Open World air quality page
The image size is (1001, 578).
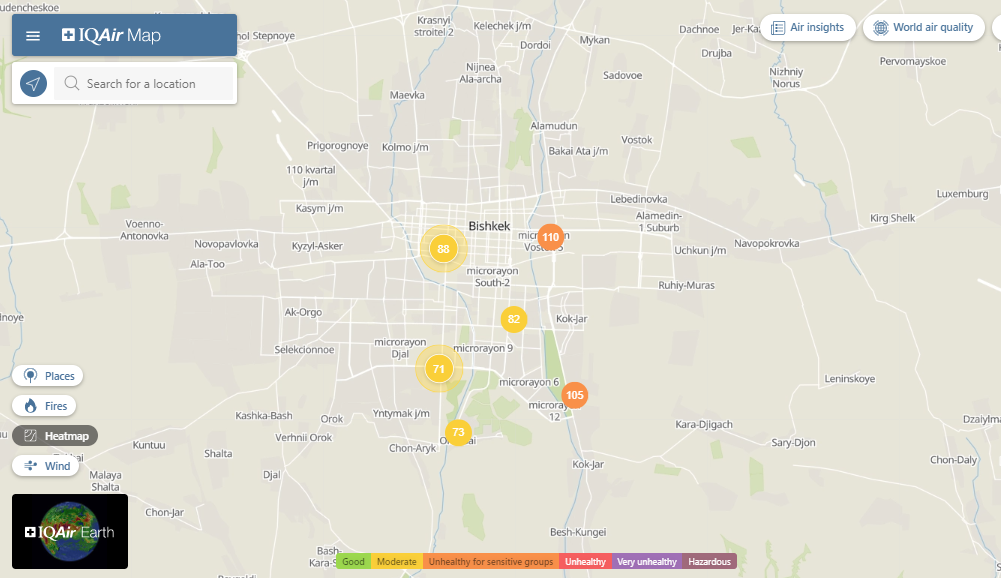tap(923, 28)
